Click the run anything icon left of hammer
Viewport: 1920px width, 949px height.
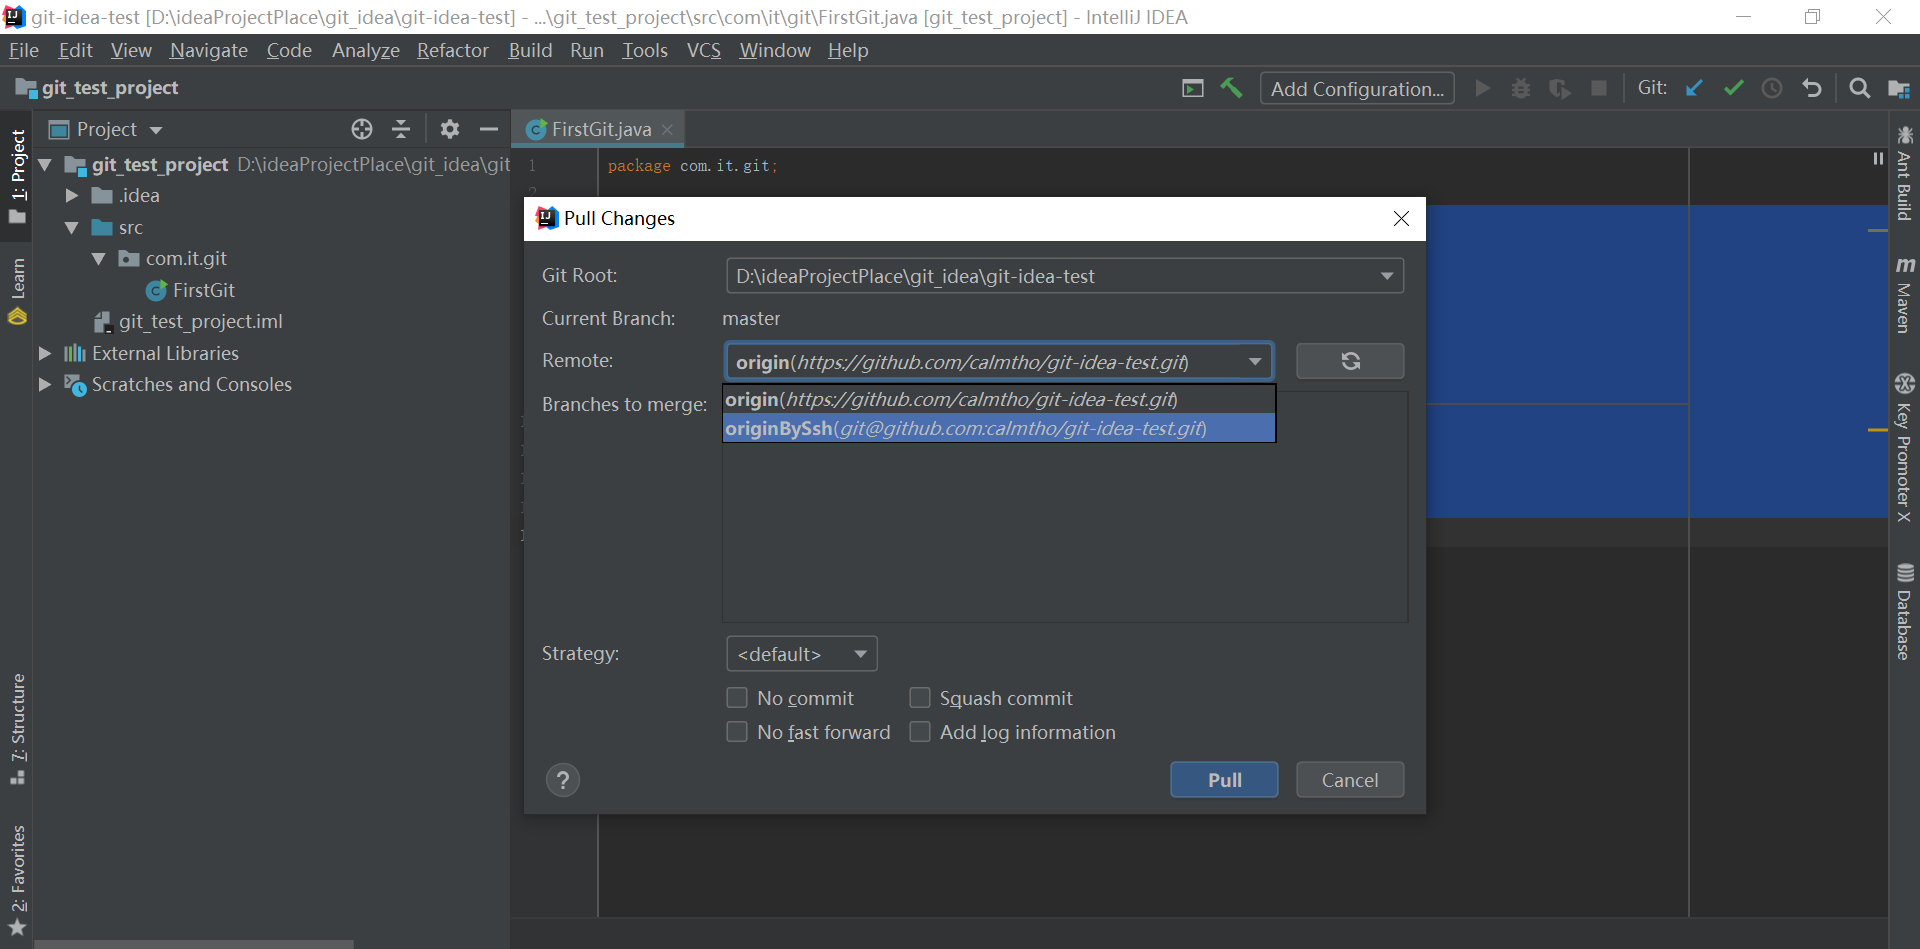(x=1192, y=88)
